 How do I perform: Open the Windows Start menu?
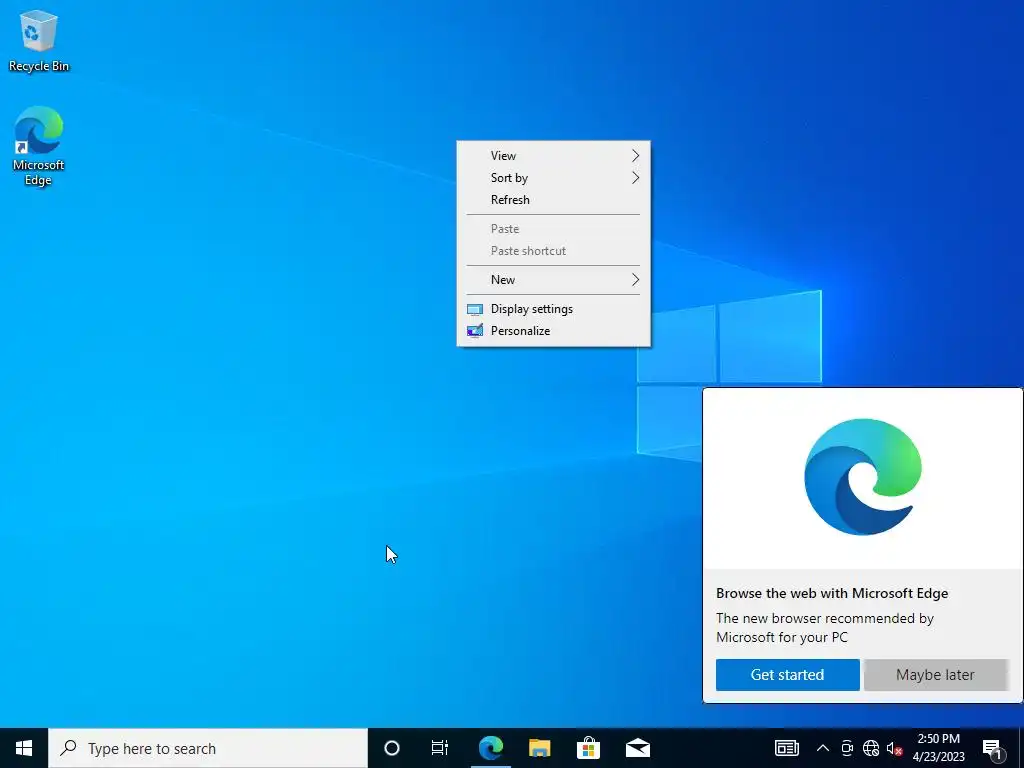click(x=24, y=748)
